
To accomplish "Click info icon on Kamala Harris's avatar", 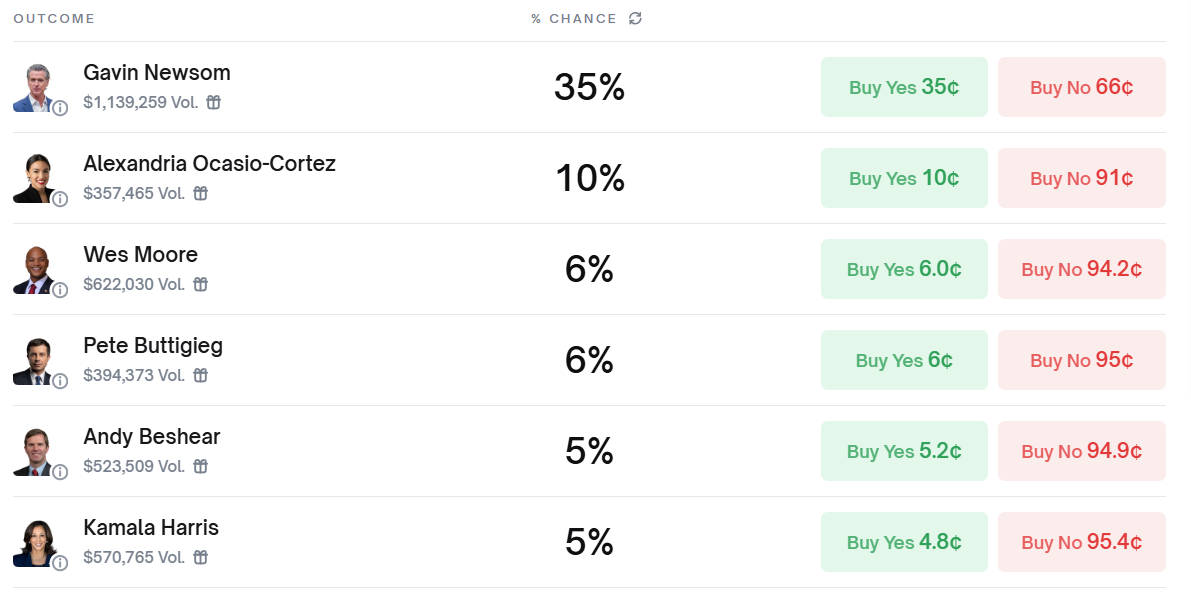I will click(x=60, y=563).
